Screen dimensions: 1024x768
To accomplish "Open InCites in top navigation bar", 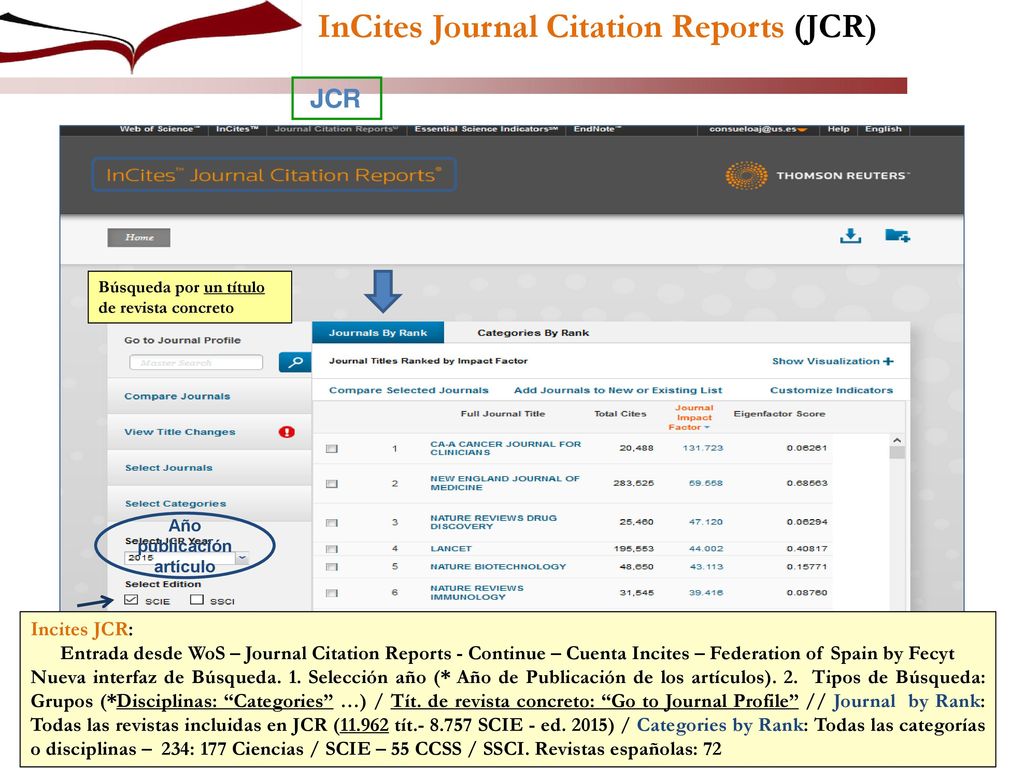I will pyautogui.click(x=237, y=129).
